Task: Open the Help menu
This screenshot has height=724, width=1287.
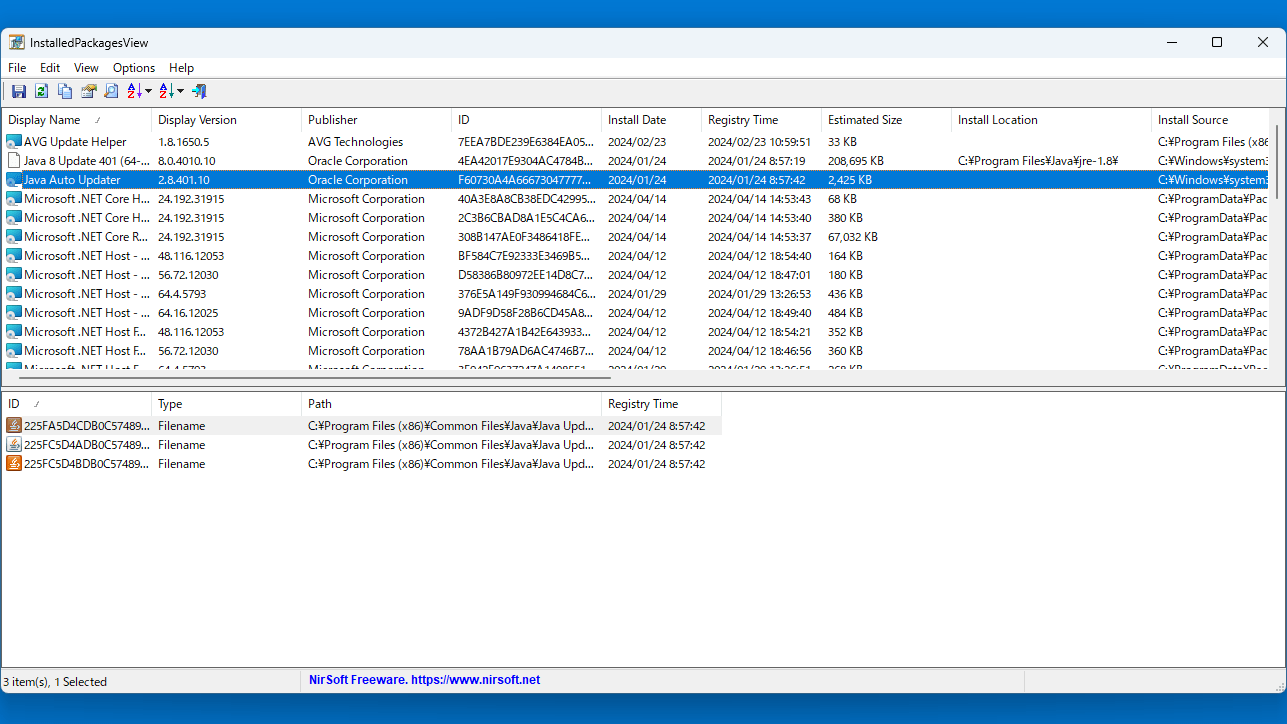Action: tap(181, 68)
